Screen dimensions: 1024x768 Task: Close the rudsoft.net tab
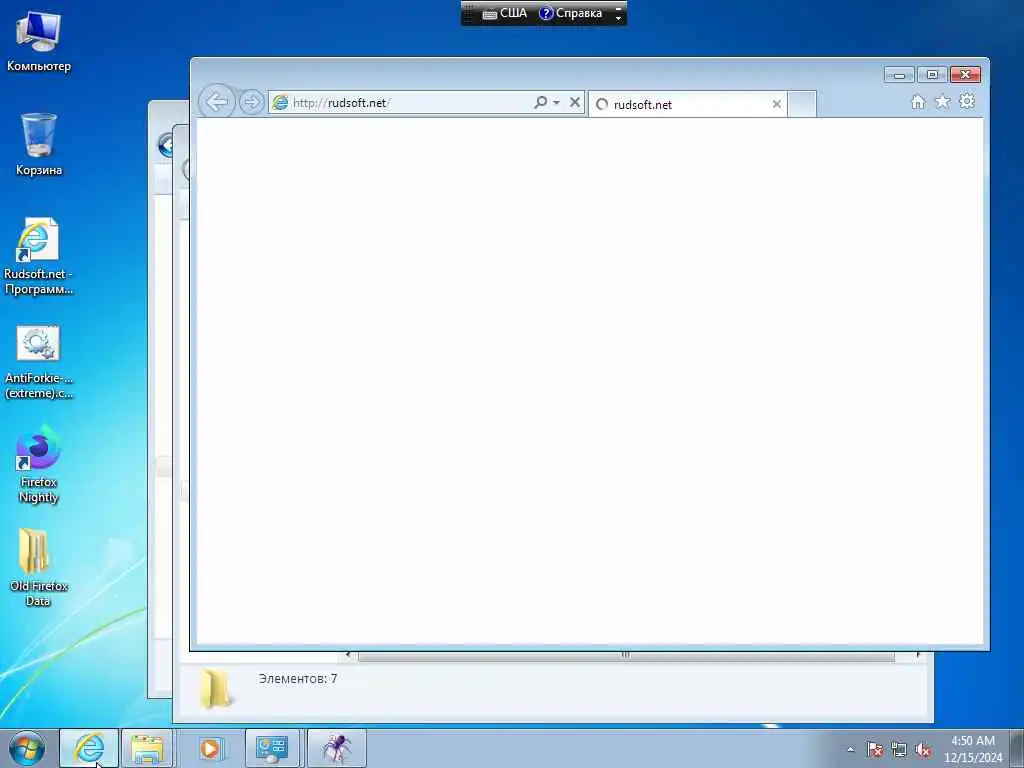coord(776,104)
